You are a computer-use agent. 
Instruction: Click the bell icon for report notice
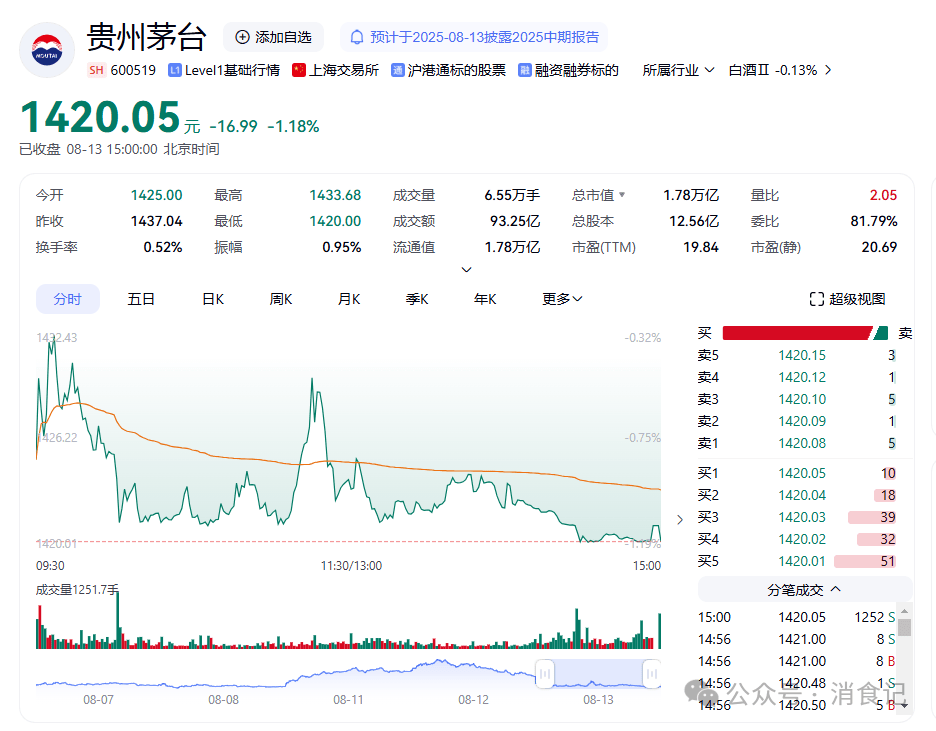(356, 37)
